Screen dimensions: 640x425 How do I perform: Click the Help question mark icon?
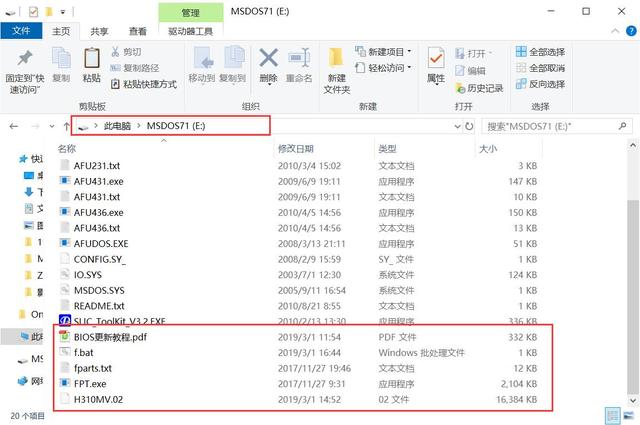coord(631,31)
